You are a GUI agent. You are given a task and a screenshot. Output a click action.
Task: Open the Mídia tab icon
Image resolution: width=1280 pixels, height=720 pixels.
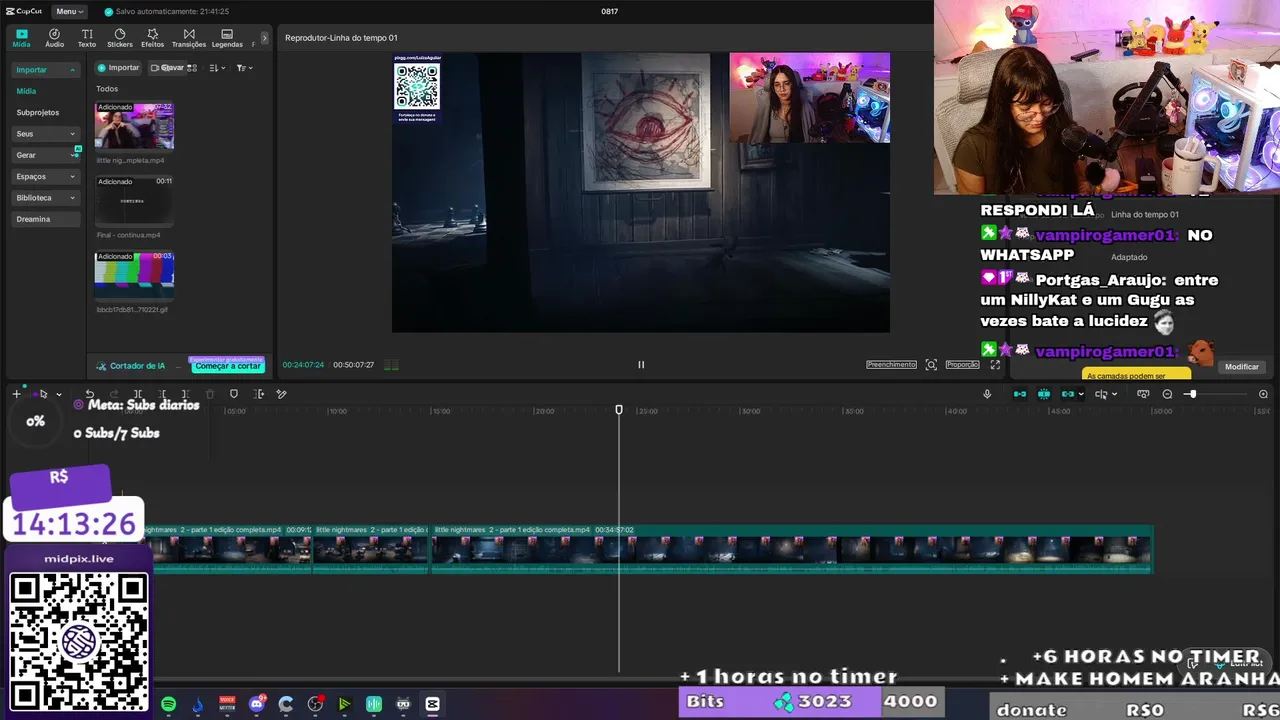click(21, 38)
